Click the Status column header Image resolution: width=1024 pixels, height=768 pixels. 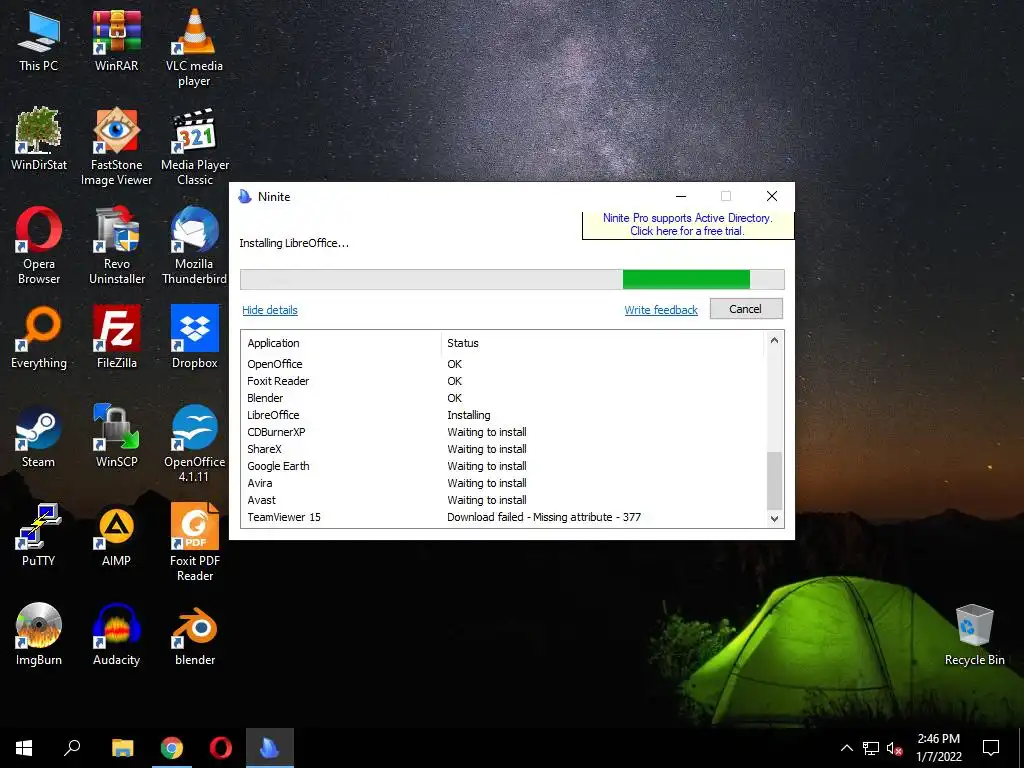(x=602, y=343)
